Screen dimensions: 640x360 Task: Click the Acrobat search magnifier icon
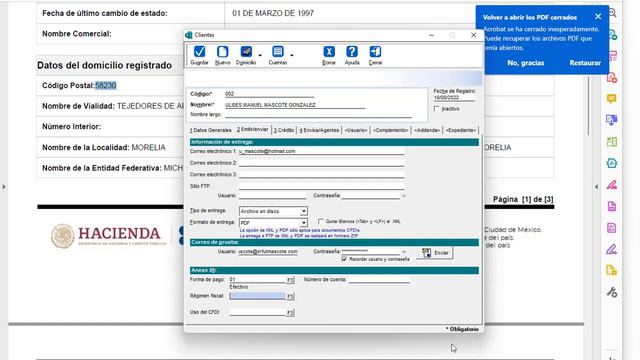[612, 13]
